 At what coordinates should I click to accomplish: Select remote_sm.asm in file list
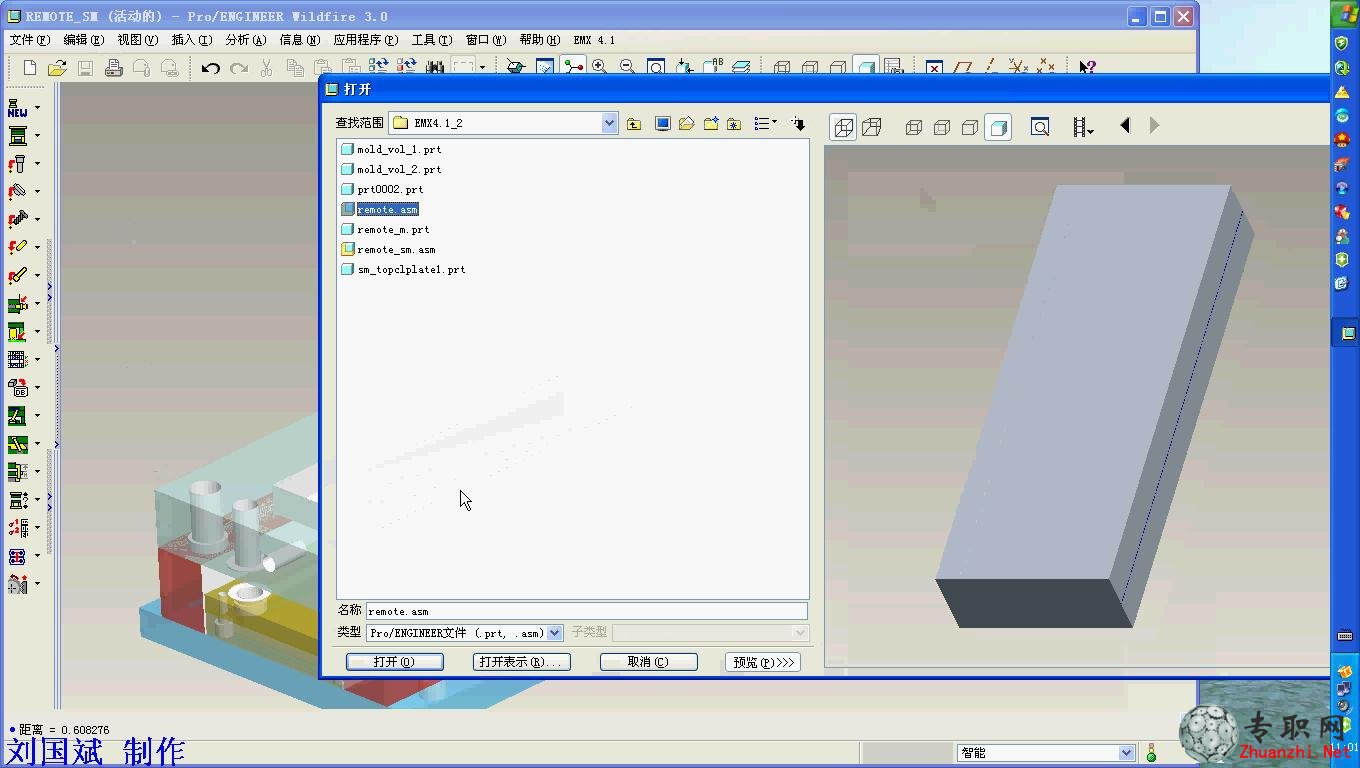388,249
